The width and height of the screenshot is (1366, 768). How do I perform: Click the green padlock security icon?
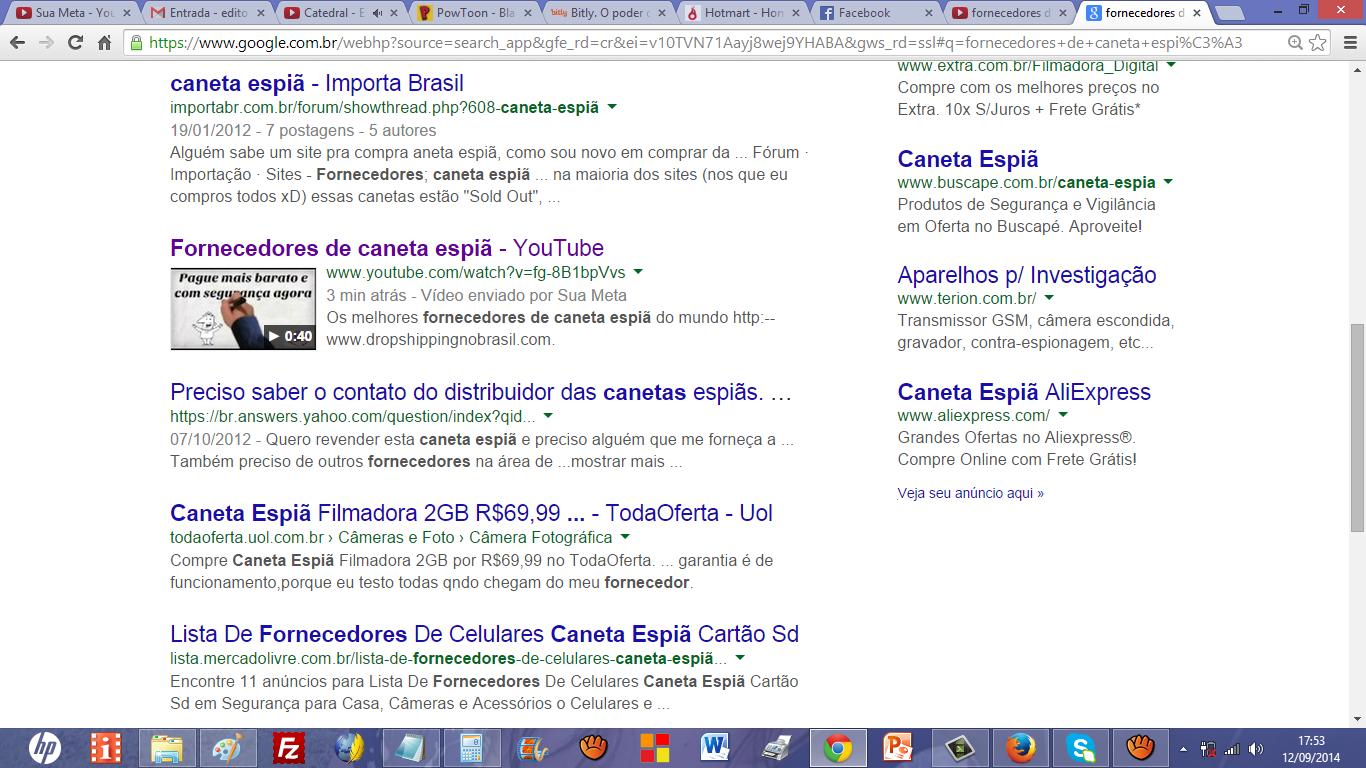pos(136,43)
